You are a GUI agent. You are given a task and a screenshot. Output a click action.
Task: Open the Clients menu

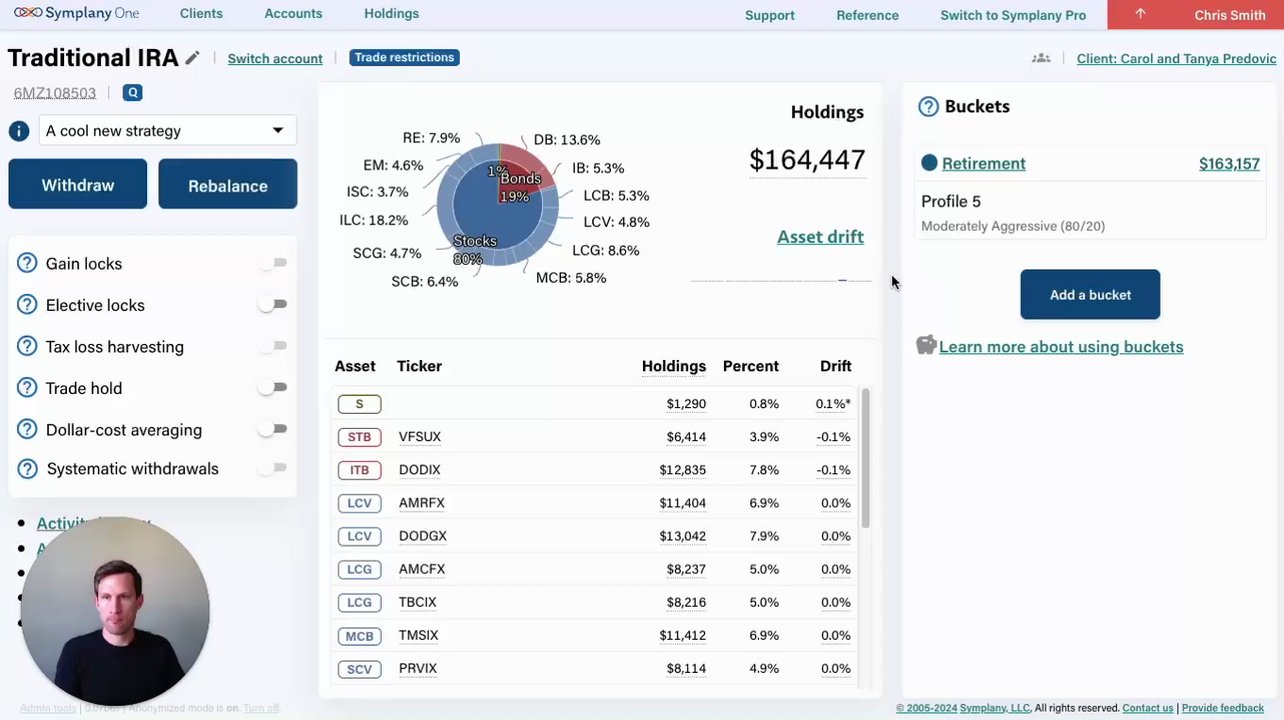pos(201,14)
